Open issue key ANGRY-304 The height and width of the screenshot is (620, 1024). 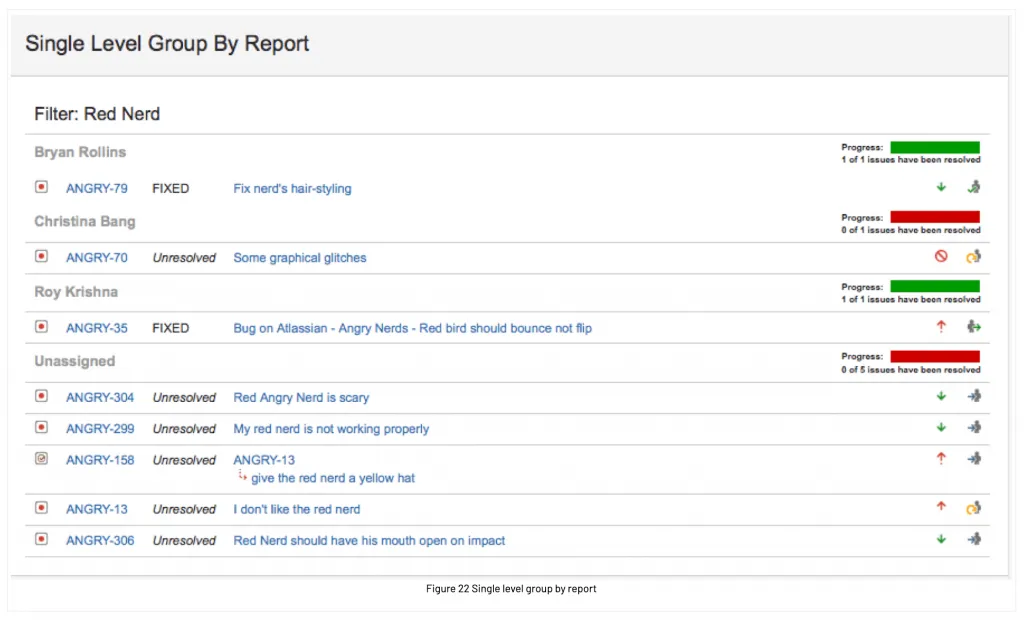click(x=100, y=397)
